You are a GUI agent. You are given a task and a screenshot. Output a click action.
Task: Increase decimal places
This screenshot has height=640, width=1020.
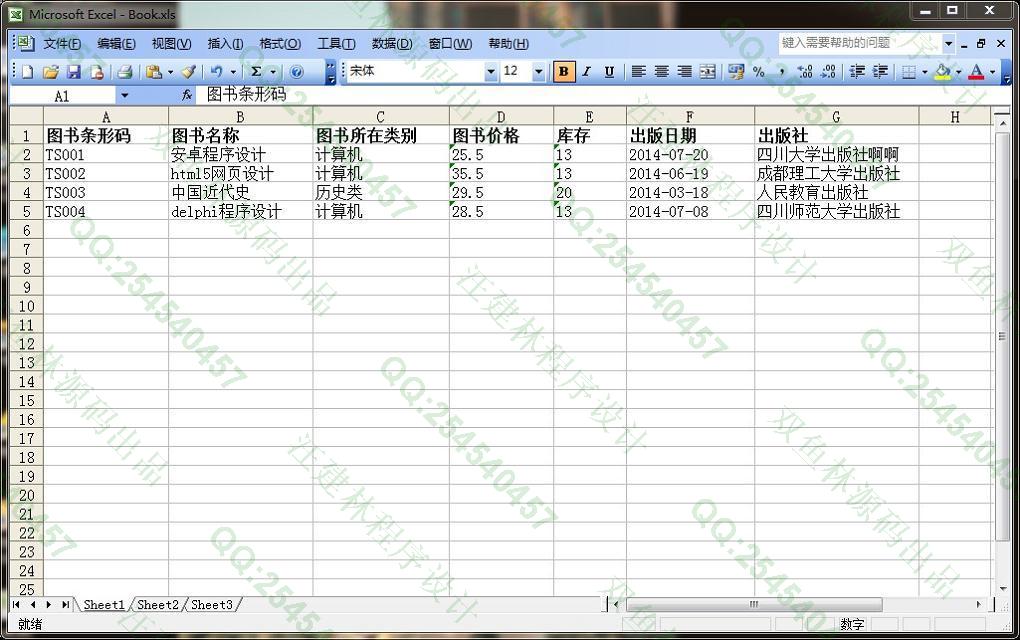pyautogui.click(x=805, y=72)
